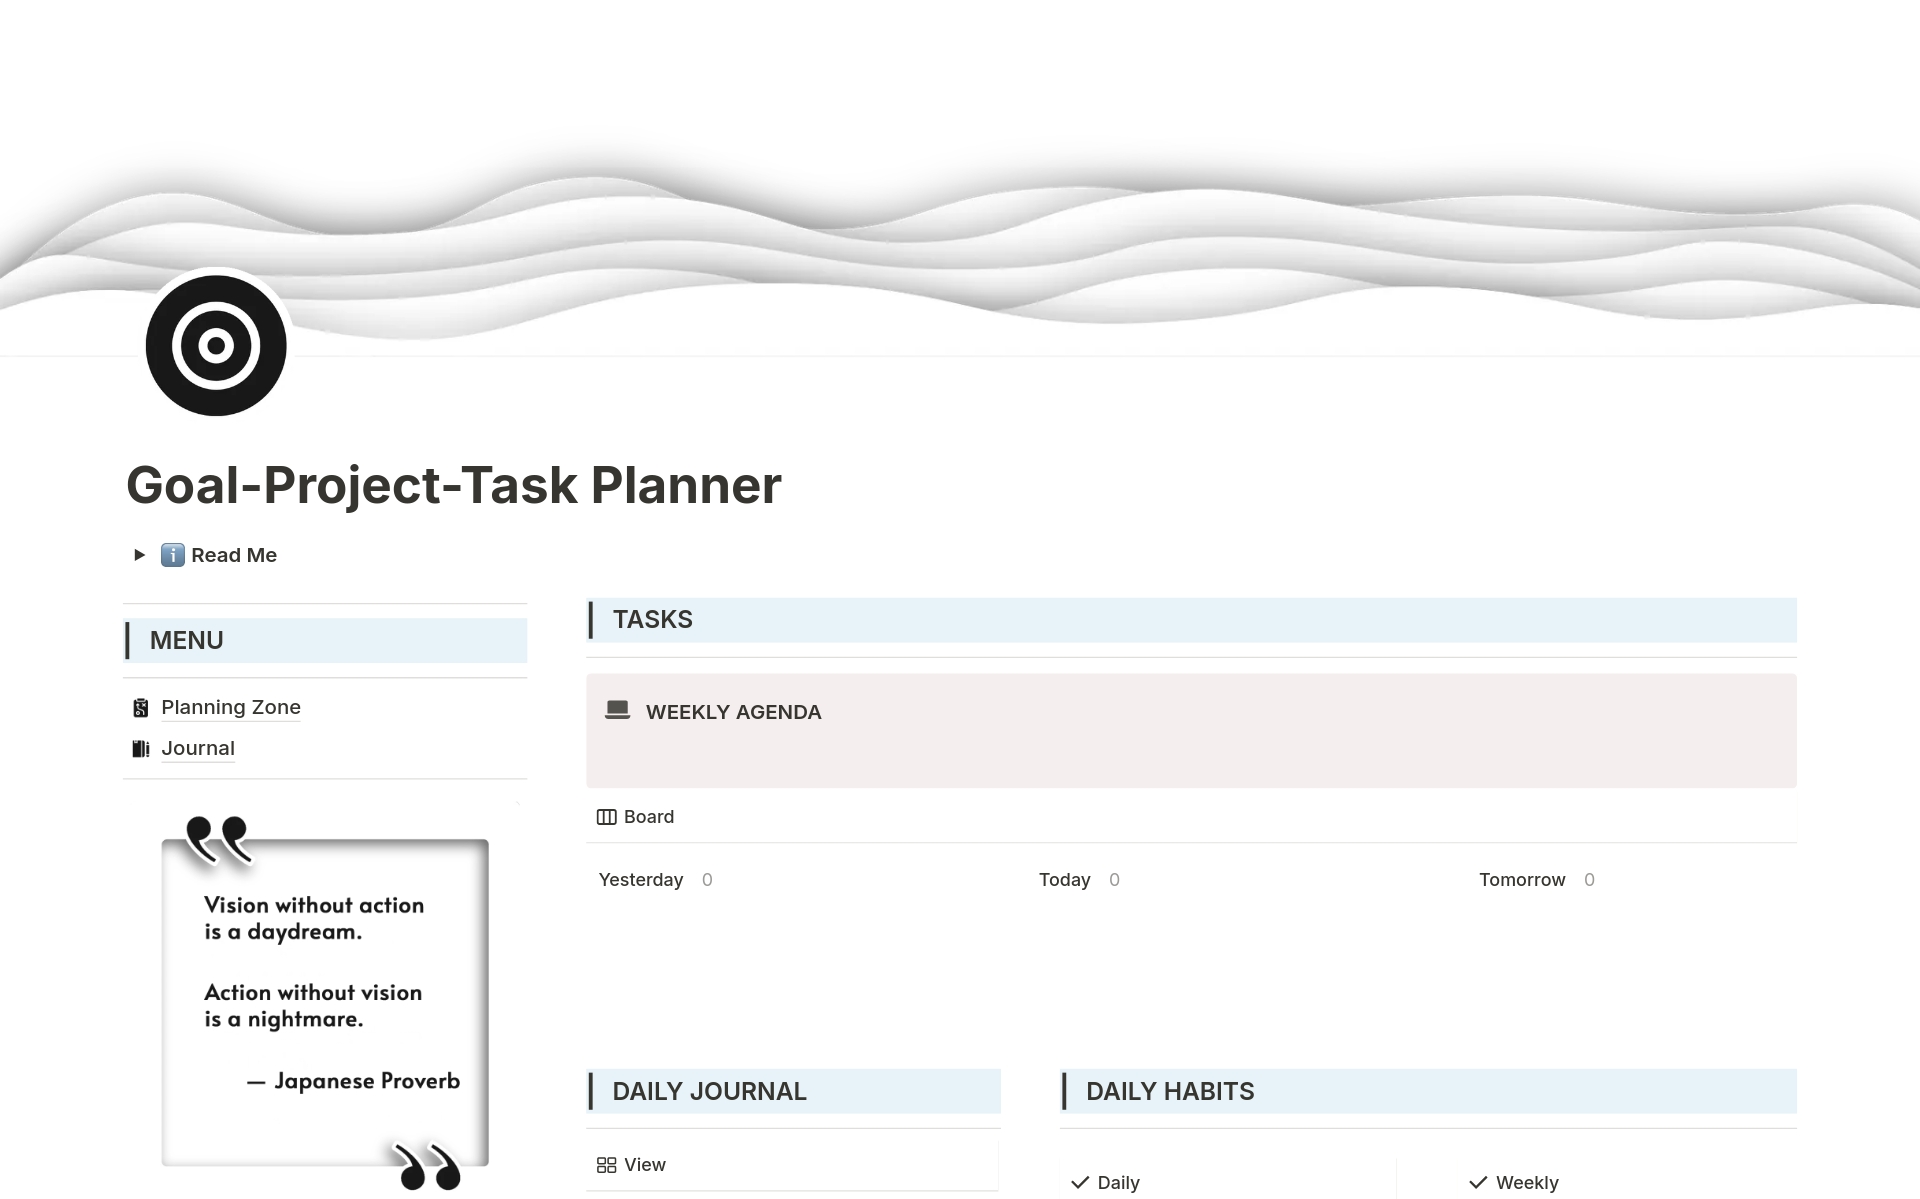The height and width of the screenshot is (1199, 1920).
Task: Click the info emoji next to Read Me
Action: click(172, 555)
